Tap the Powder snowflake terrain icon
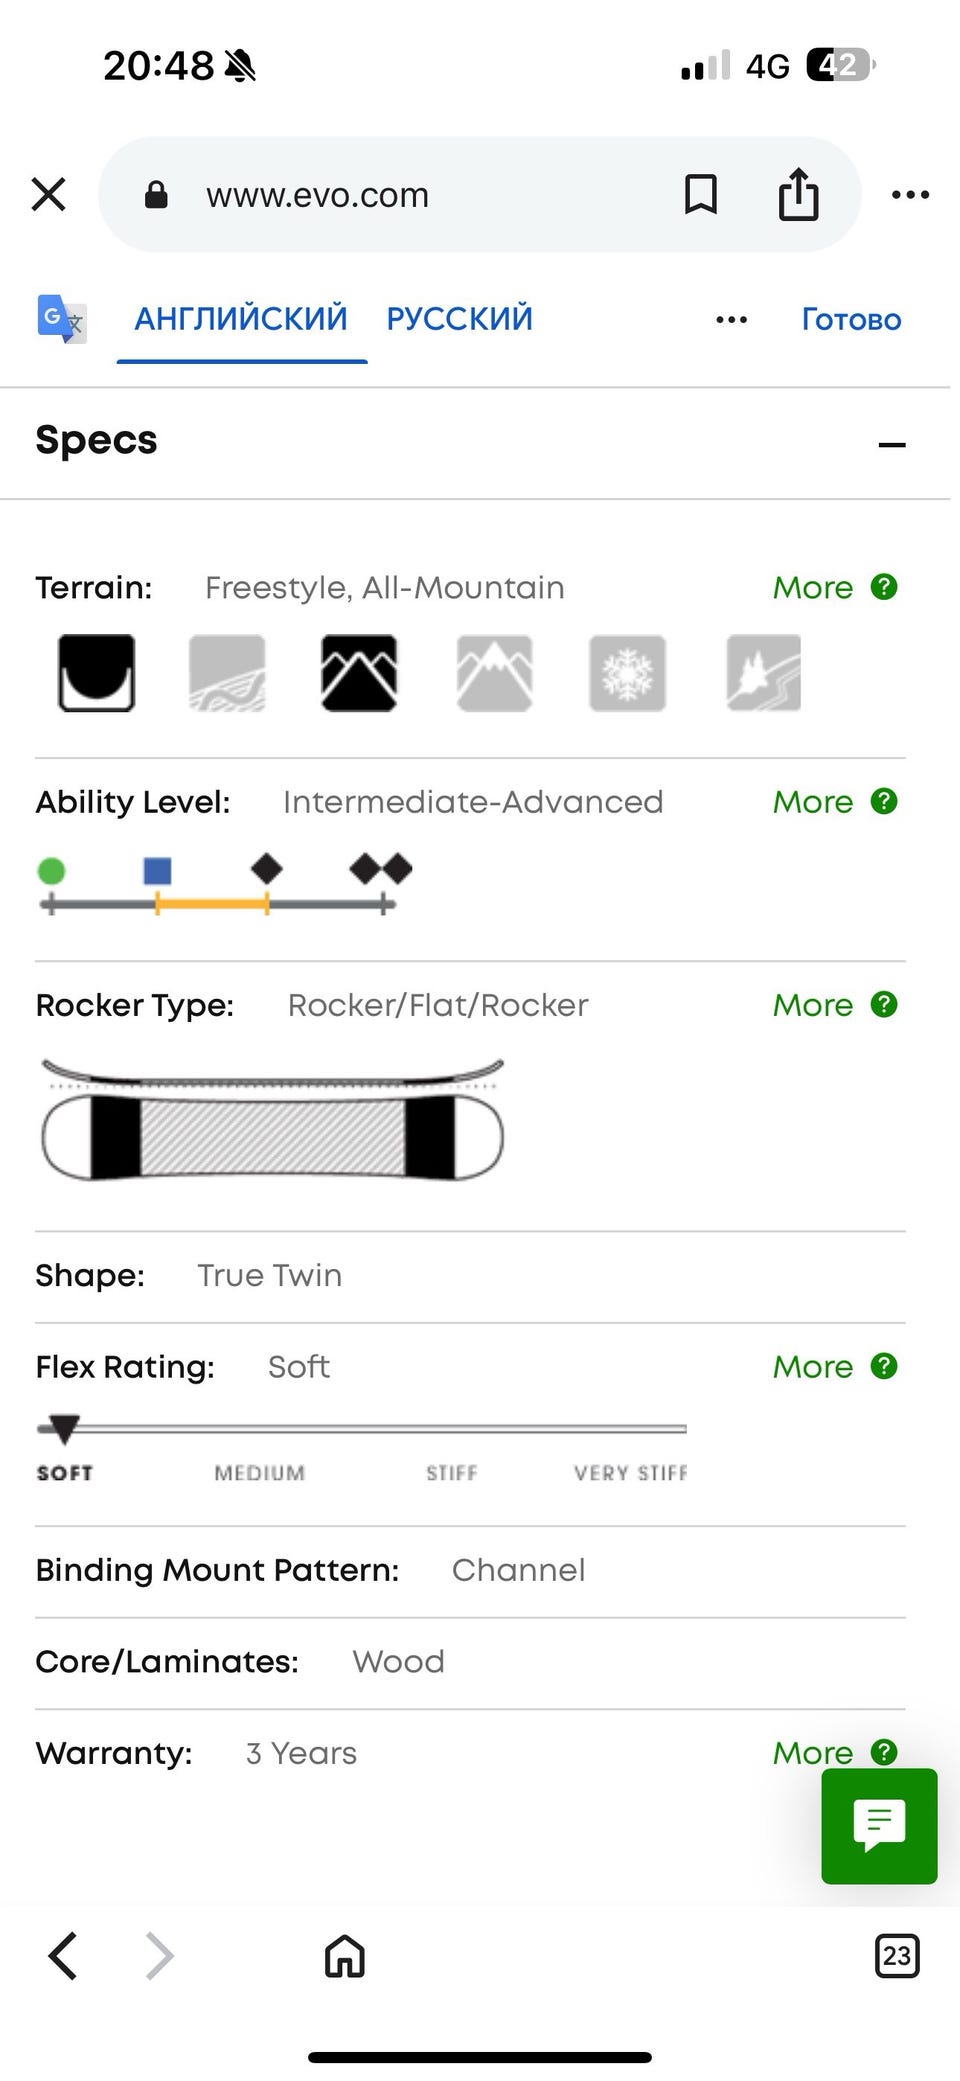The width and height of the screenshot is (960, 2081). (x=627, y=673)
